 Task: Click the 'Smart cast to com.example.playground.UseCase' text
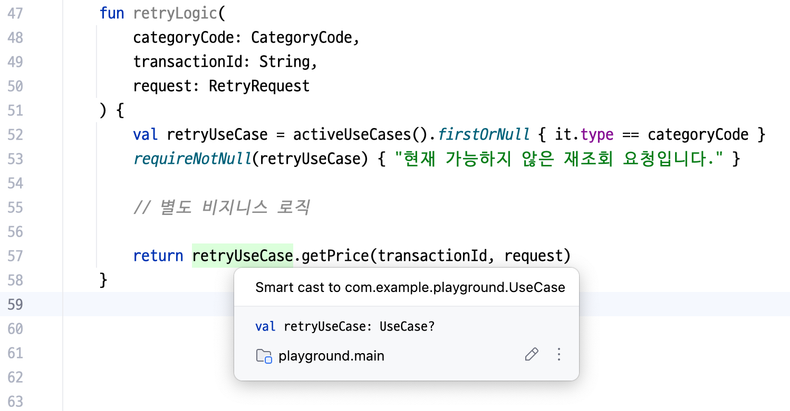tap(410, 288)
